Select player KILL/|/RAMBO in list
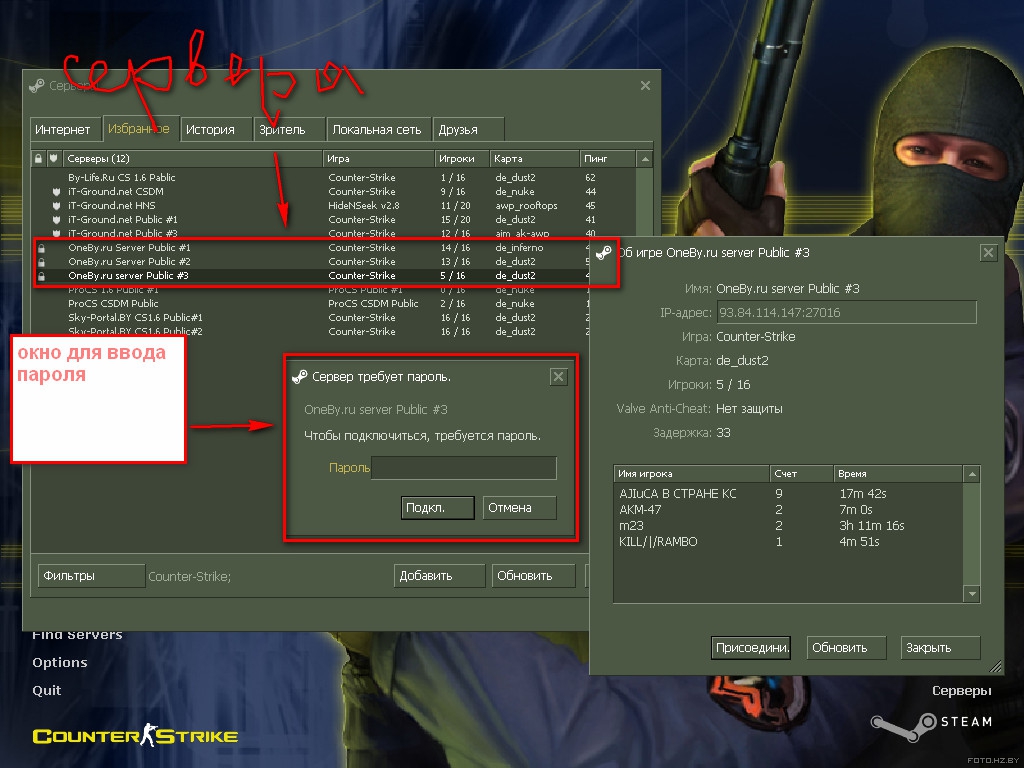1024x768 pixels. click(788, 542)
